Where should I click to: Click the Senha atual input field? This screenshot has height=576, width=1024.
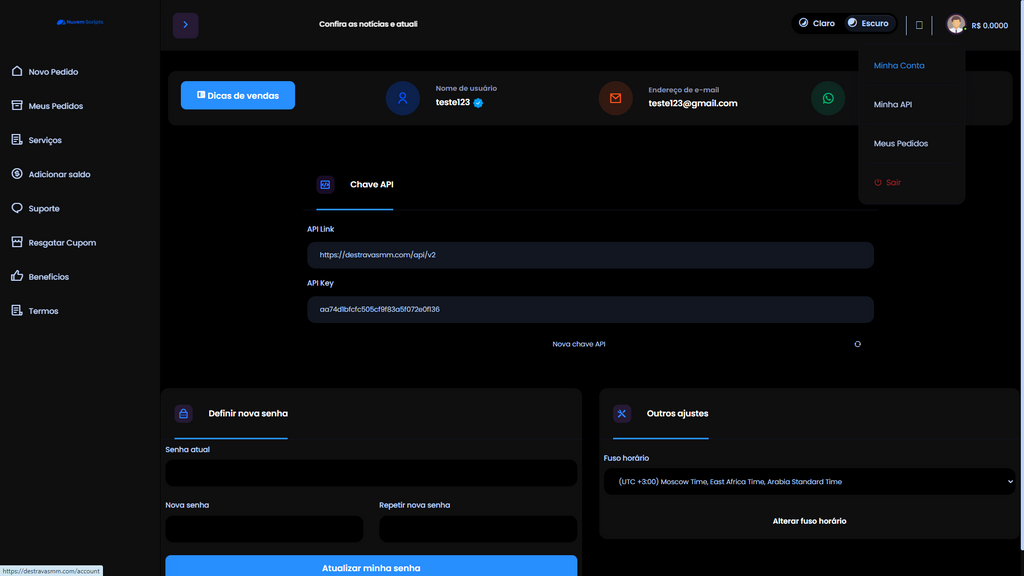pyautogui.click(x=371, y=473)
